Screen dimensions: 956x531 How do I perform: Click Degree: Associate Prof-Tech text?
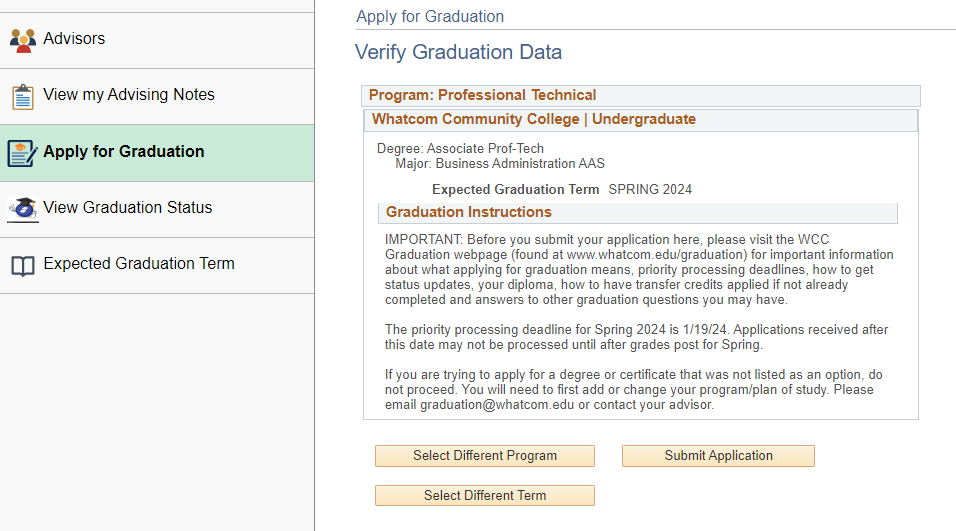click(460, 148)
